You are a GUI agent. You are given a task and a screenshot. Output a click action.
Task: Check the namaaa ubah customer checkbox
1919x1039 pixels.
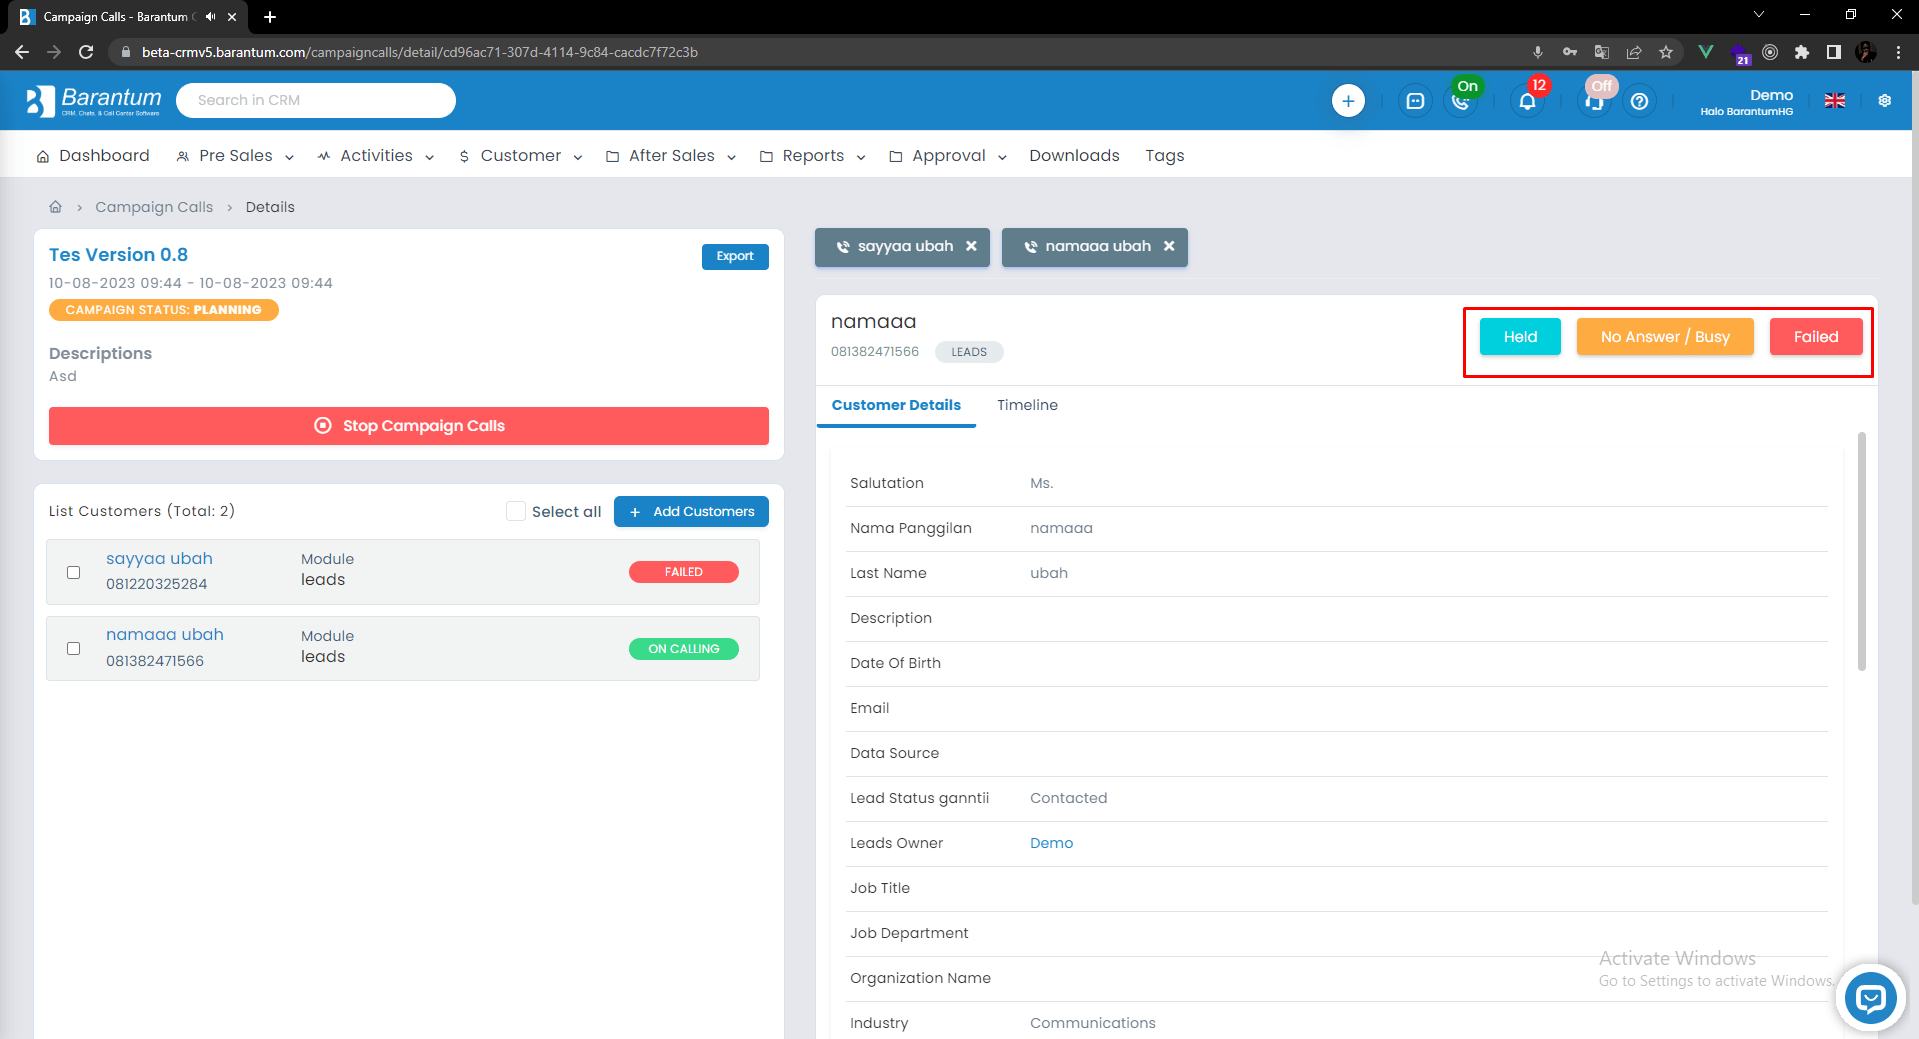point(73,648)
